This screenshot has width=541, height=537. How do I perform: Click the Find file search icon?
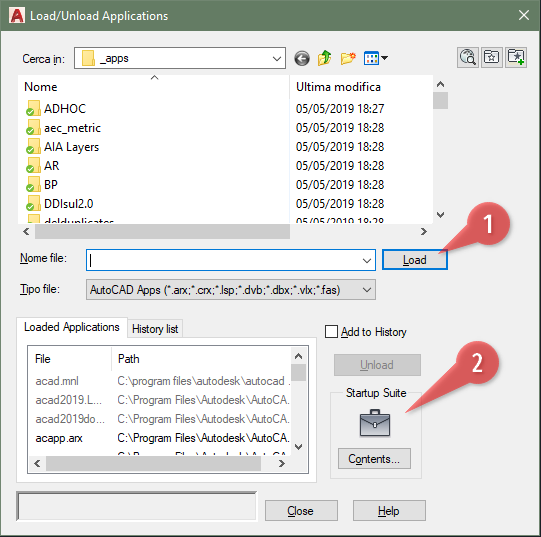[468, 57]
